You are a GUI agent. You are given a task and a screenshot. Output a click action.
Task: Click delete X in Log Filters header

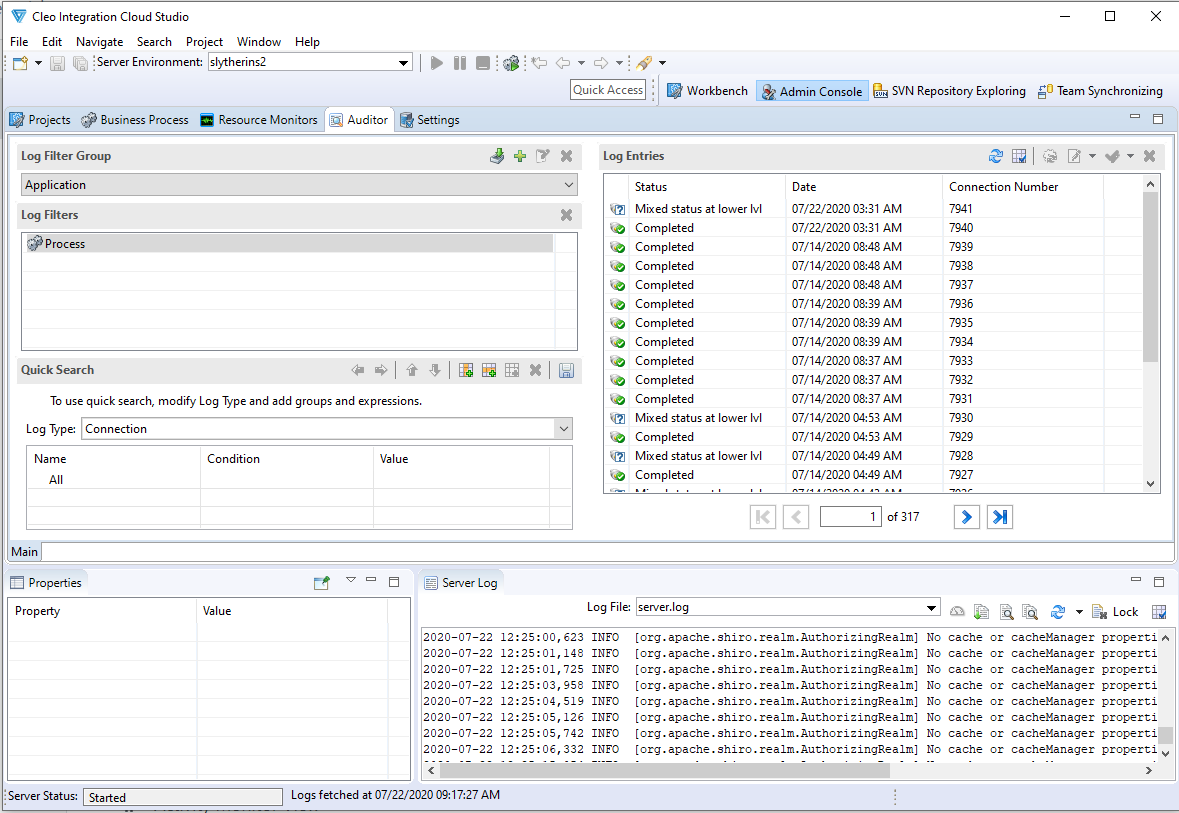tap(566, 215)
